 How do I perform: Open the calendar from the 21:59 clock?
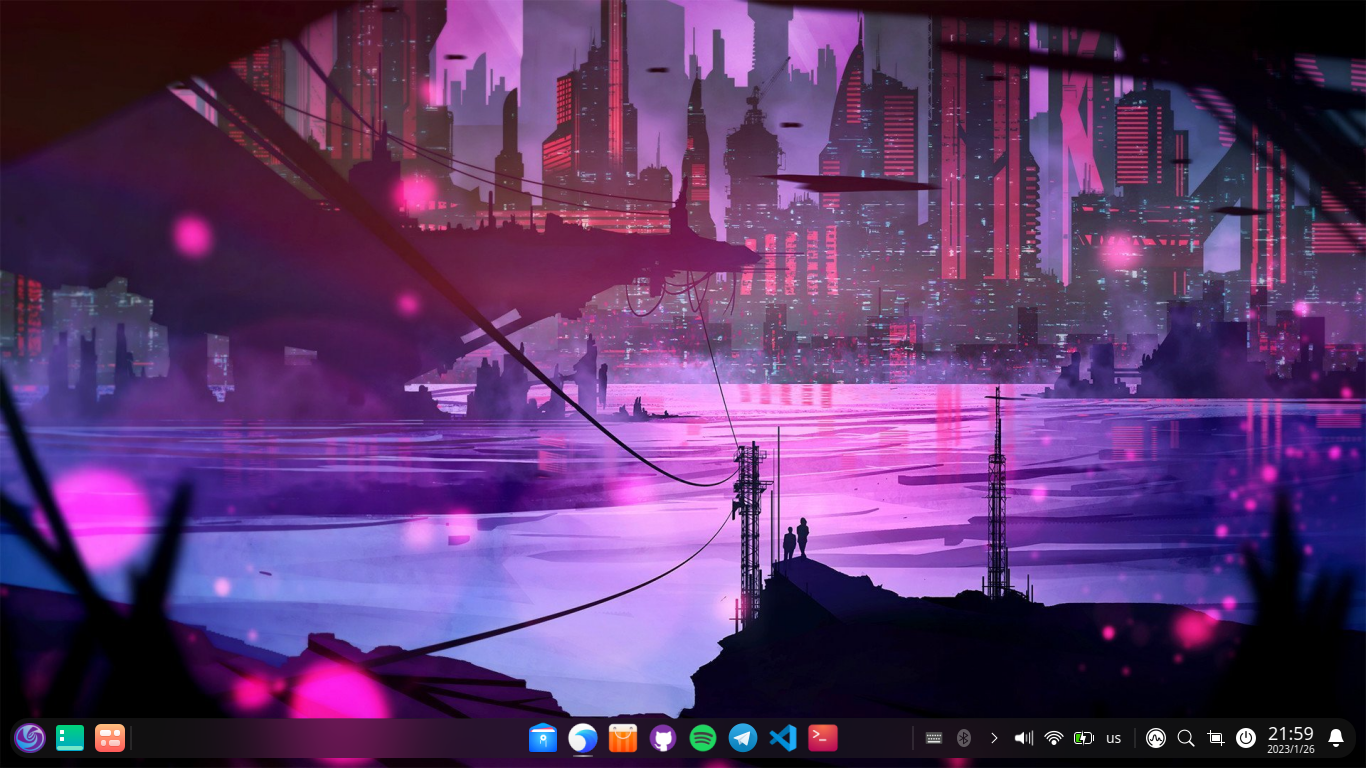click(x=1291, y=739)
